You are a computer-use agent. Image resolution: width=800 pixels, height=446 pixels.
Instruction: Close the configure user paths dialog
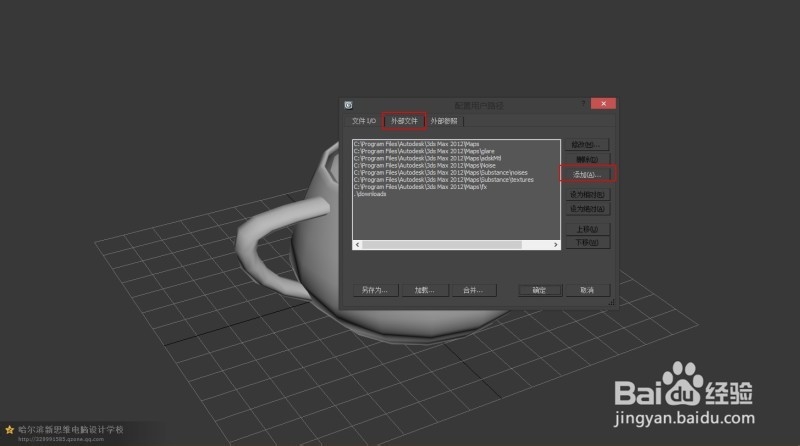point(604,104)
